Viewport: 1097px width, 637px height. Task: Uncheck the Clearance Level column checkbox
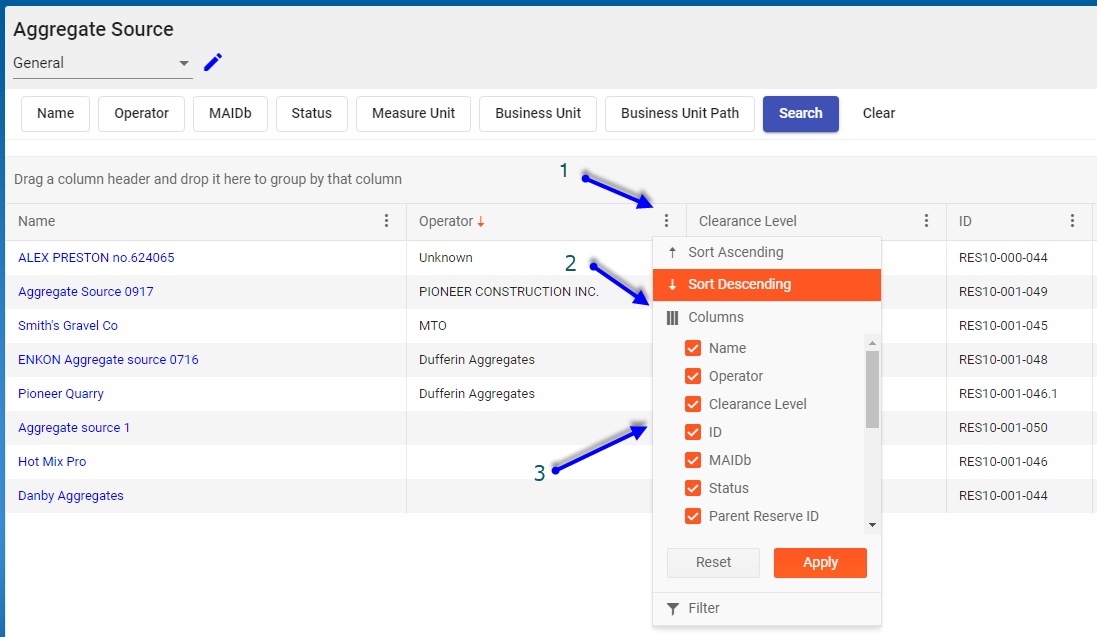pyautogui.click(x=692, y=404)
